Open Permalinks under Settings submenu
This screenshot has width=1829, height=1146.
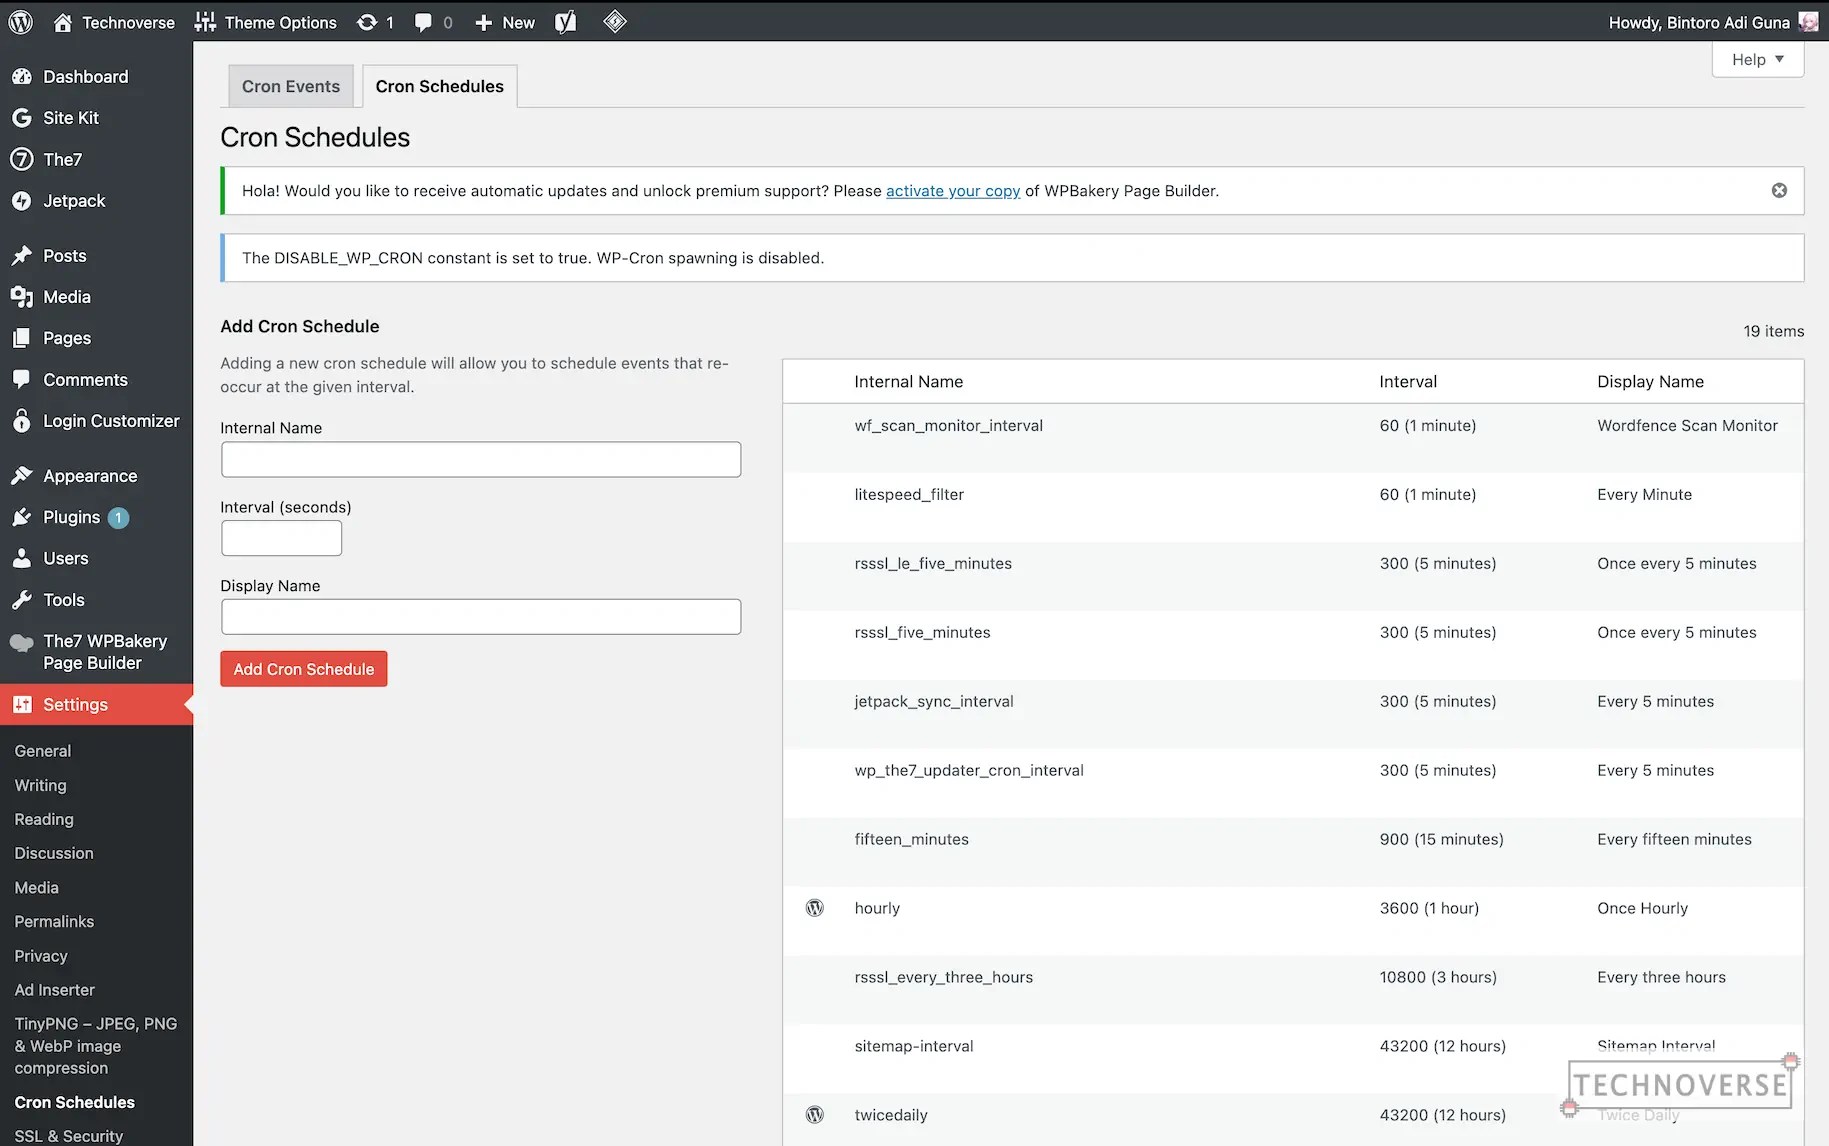[54, 922]
